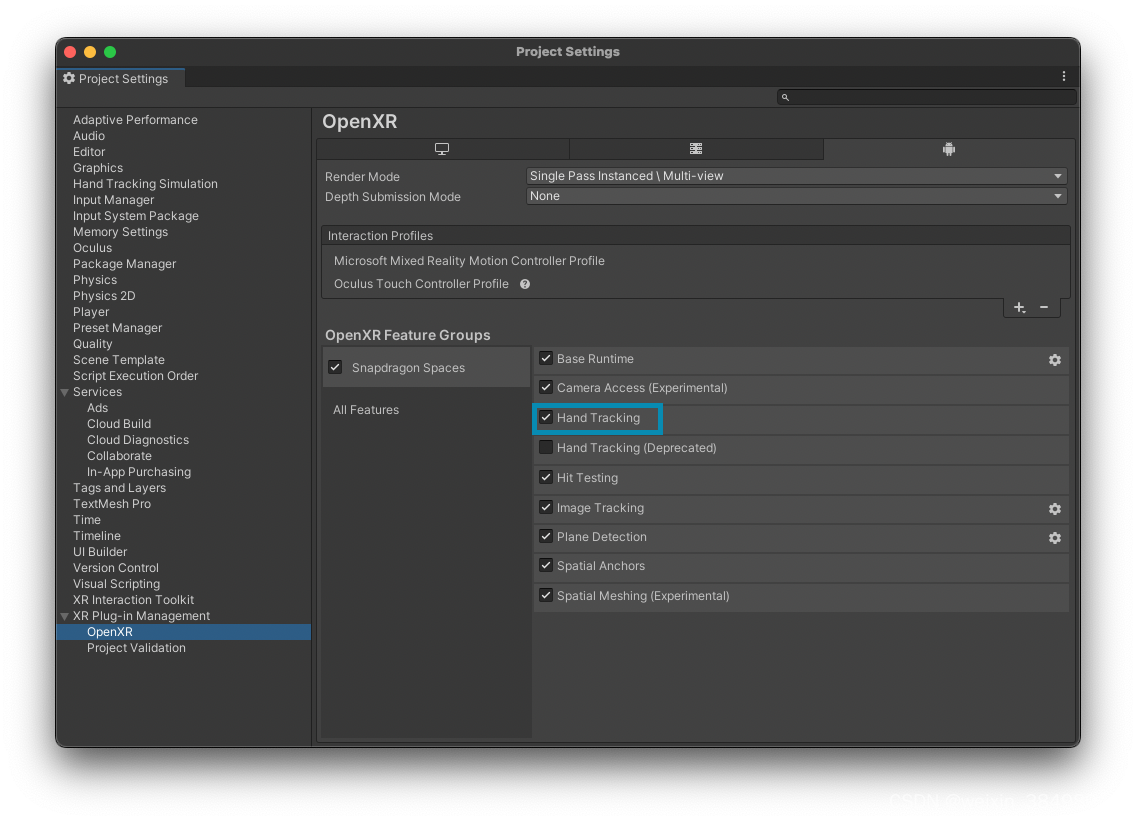1136x821 pixels.
Task: Add an interaction profile with plus button
Action: coord(1019,308)
